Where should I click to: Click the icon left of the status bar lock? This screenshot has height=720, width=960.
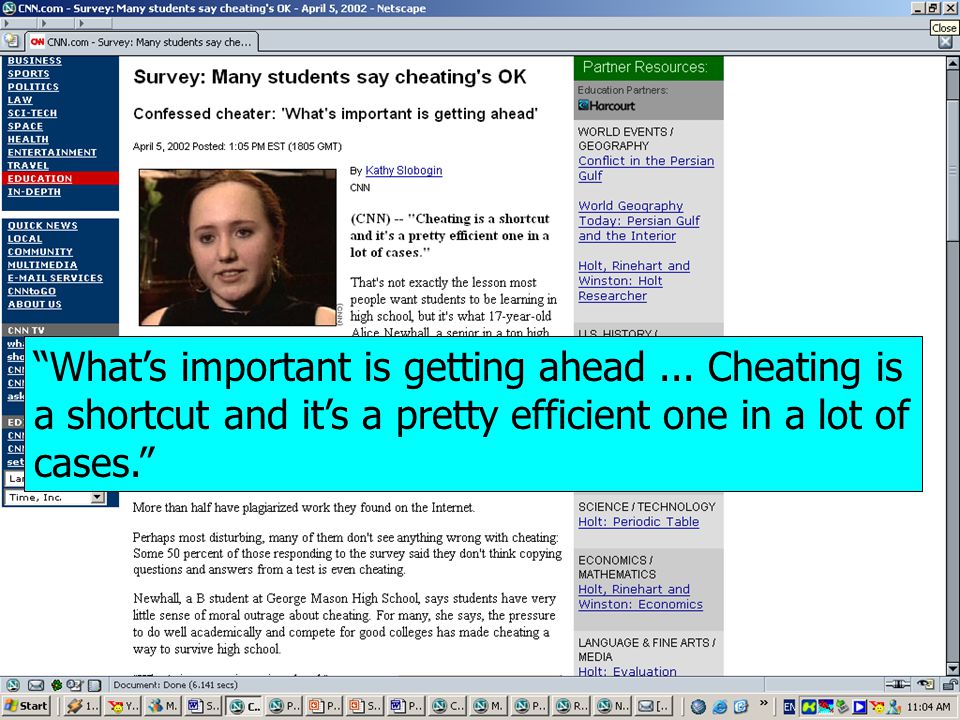tap(926, 684)
